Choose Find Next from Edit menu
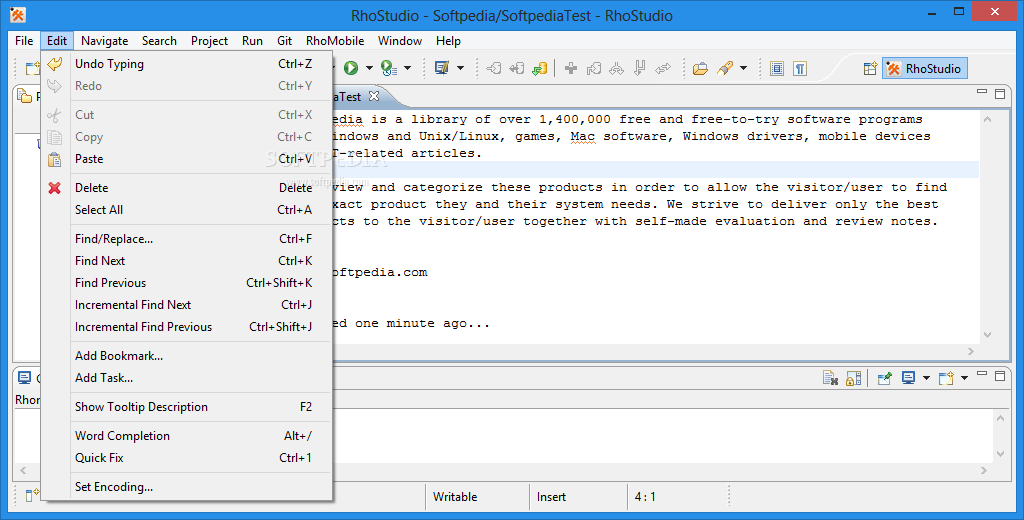 coord(187,261)
